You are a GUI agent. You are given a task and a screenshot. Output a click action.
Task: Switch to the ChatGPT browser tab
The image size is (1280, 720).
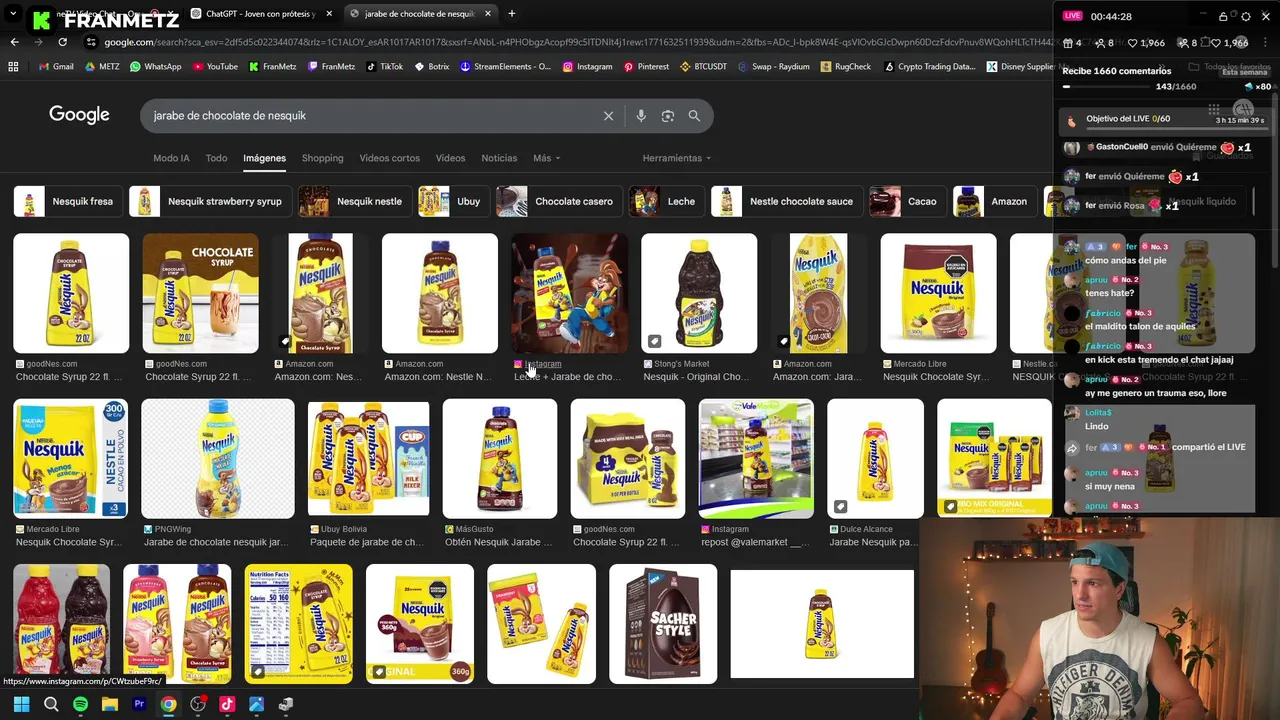pos(260,14)
